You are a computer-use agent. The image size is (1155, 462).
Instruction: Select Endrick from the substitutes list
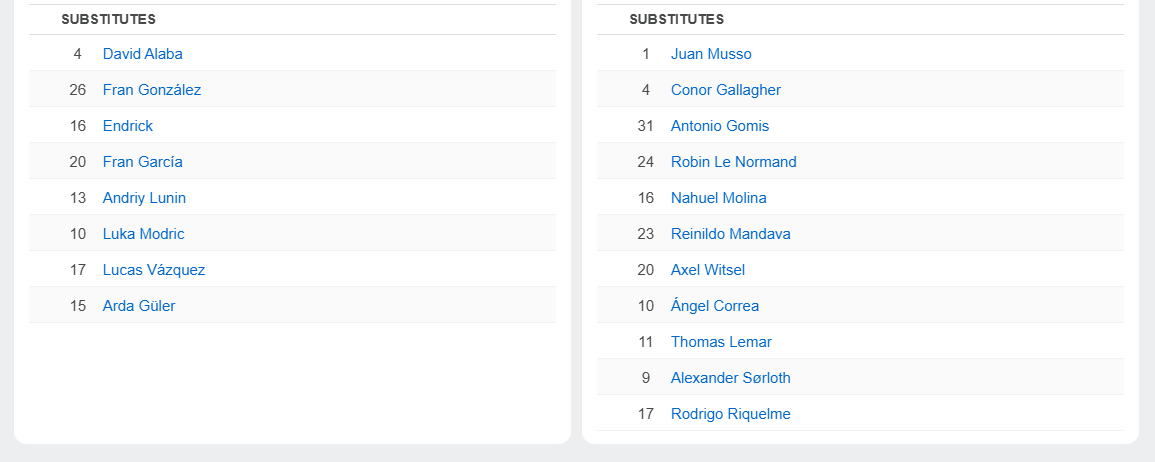127,126
